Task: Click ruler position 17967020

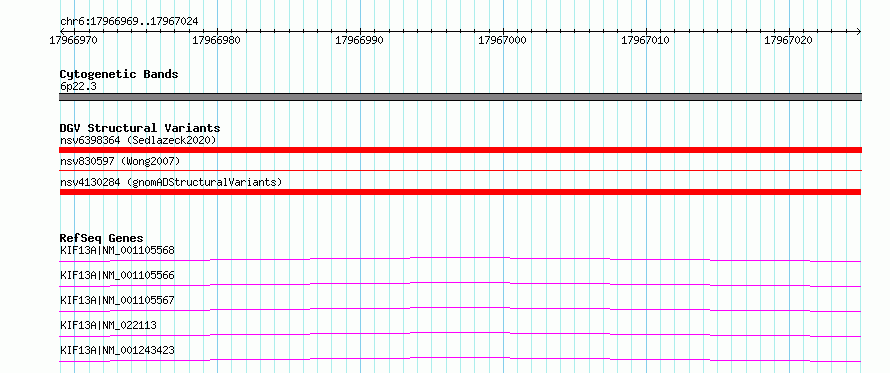Action: click(x=788, y=40)
